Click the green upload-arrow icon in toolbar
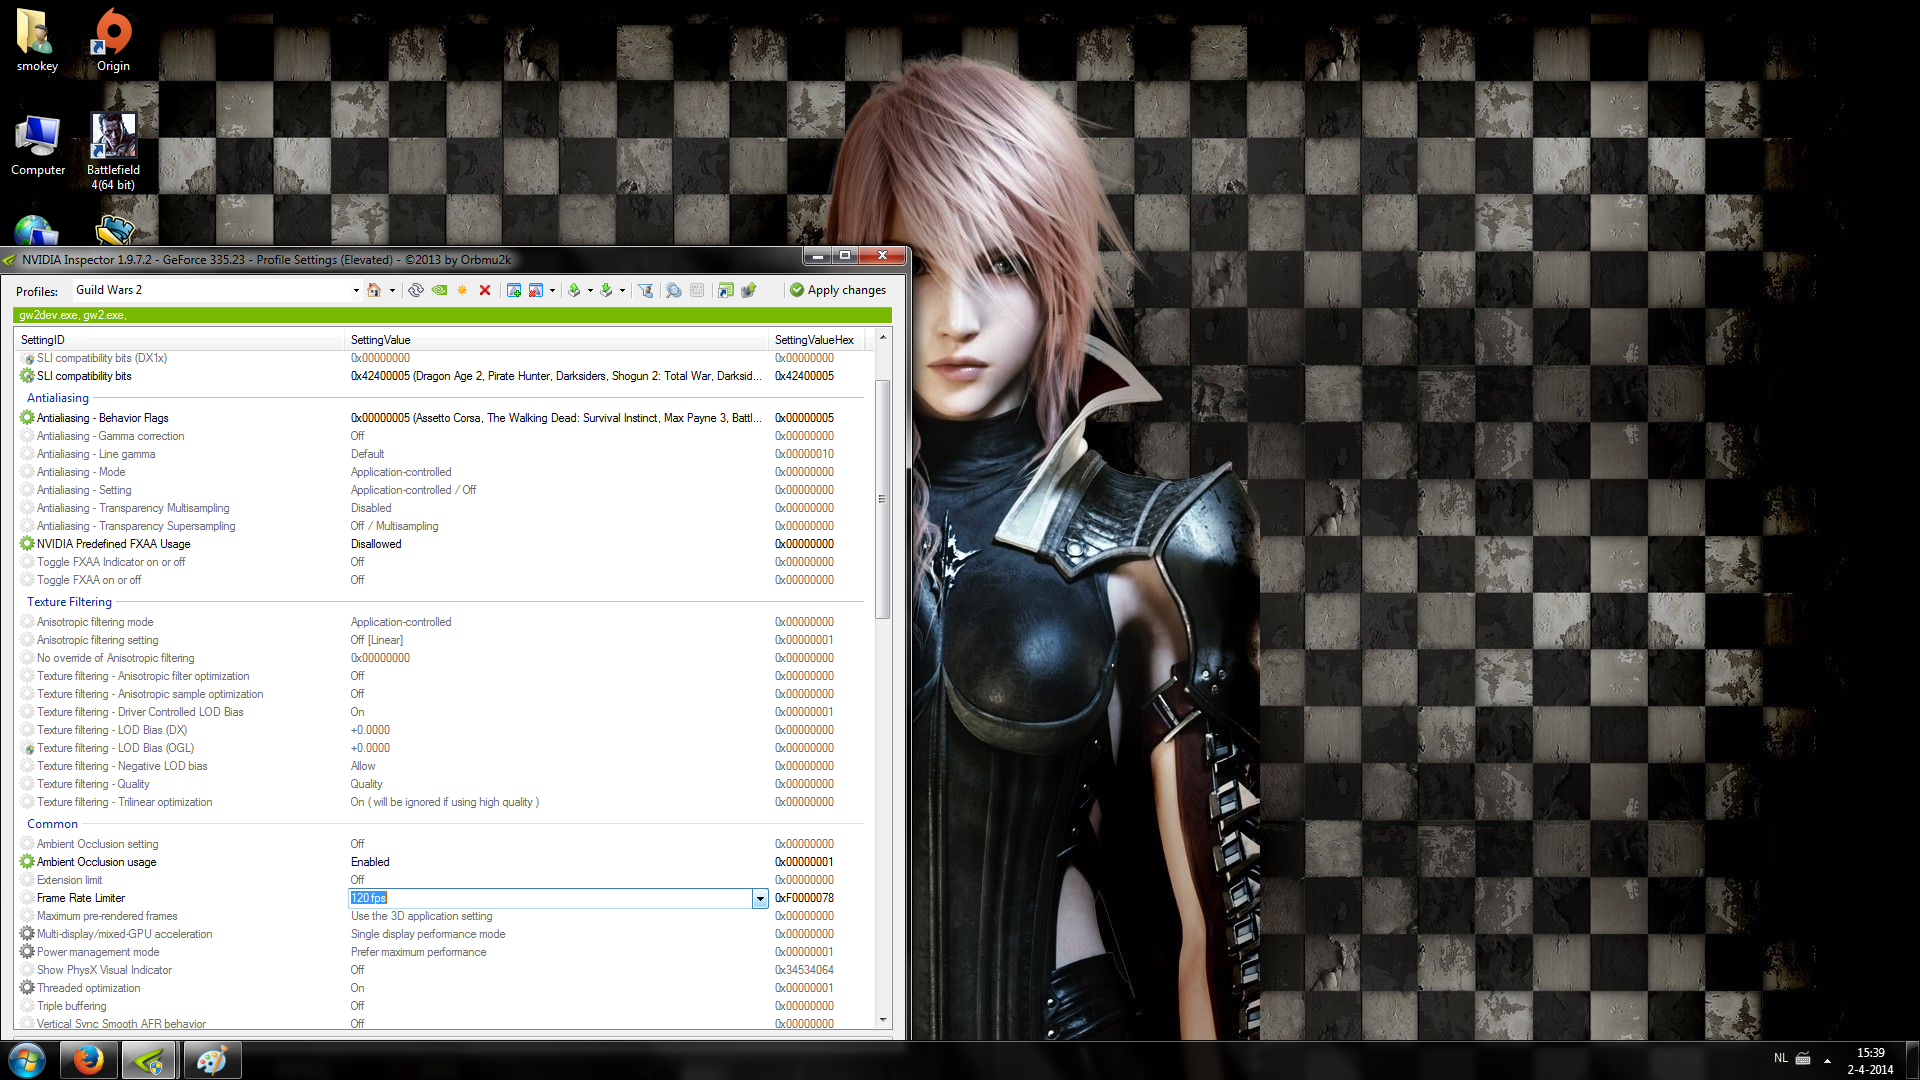 point(748,290)
